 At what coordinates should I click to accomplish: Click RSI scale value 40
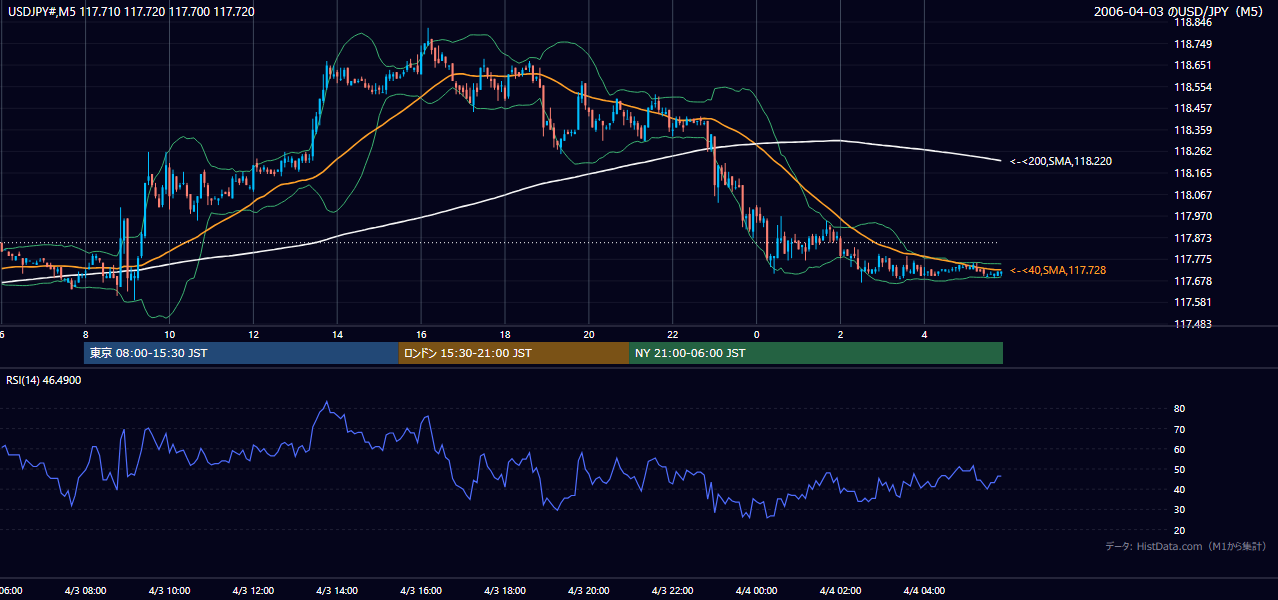coord(1180,490)
